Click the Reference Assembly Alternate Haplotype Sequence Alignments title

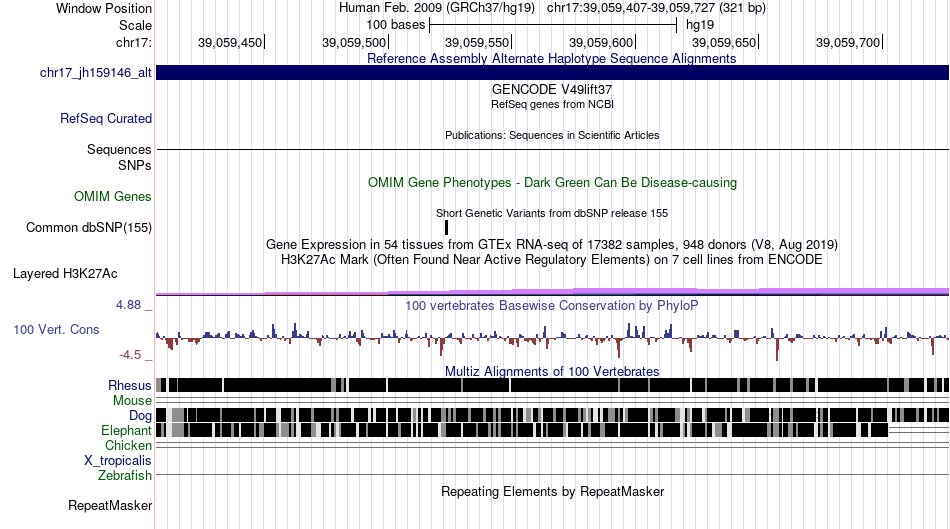(552, 58)
